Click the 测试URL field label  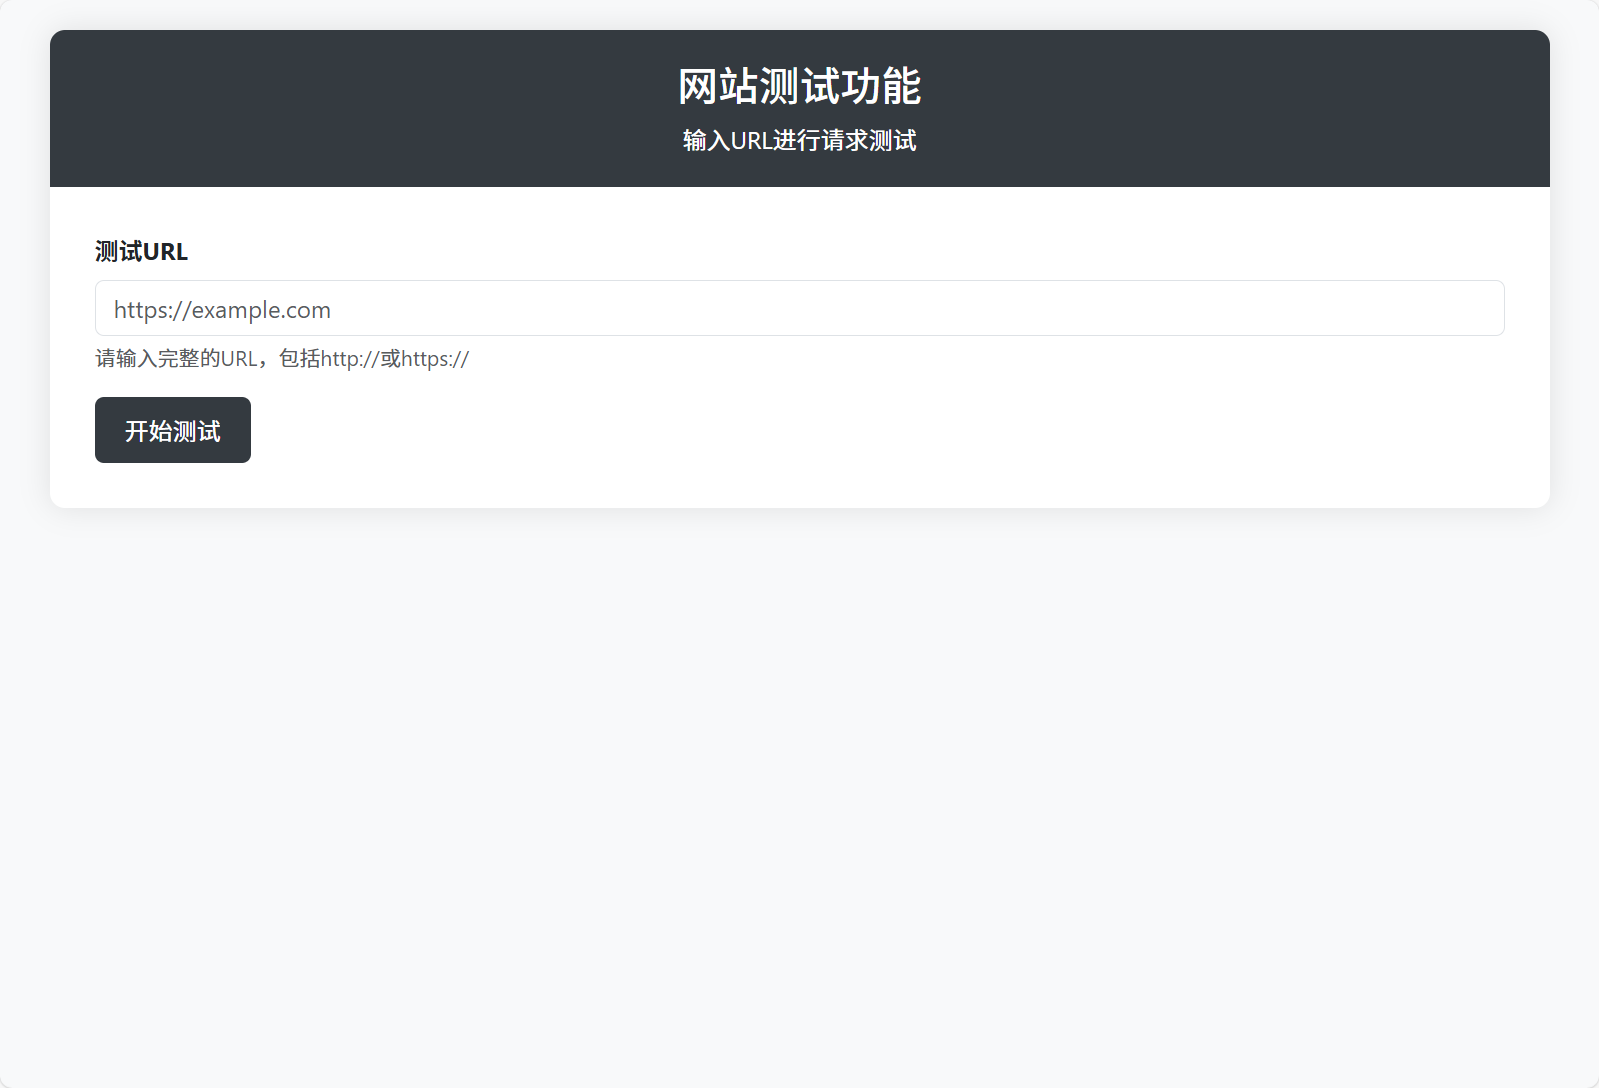141,252
